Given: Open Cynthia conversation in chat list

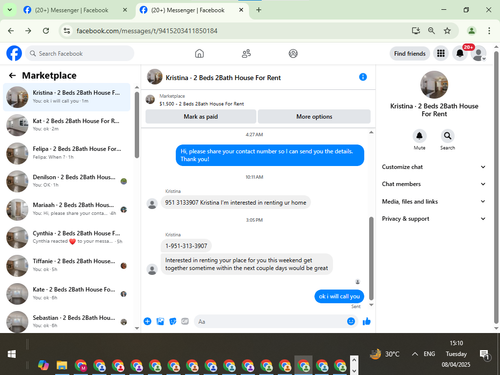Looking at the screenshot, I should tap(67, 237).
